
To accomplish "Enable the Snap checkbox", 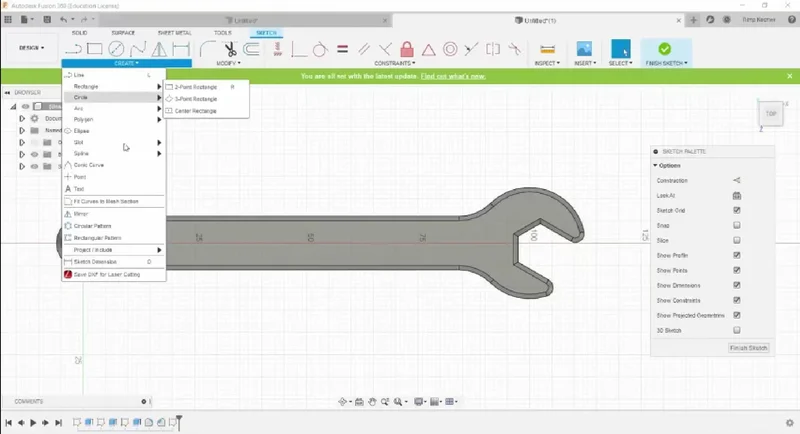I will [x=737, y=225].
